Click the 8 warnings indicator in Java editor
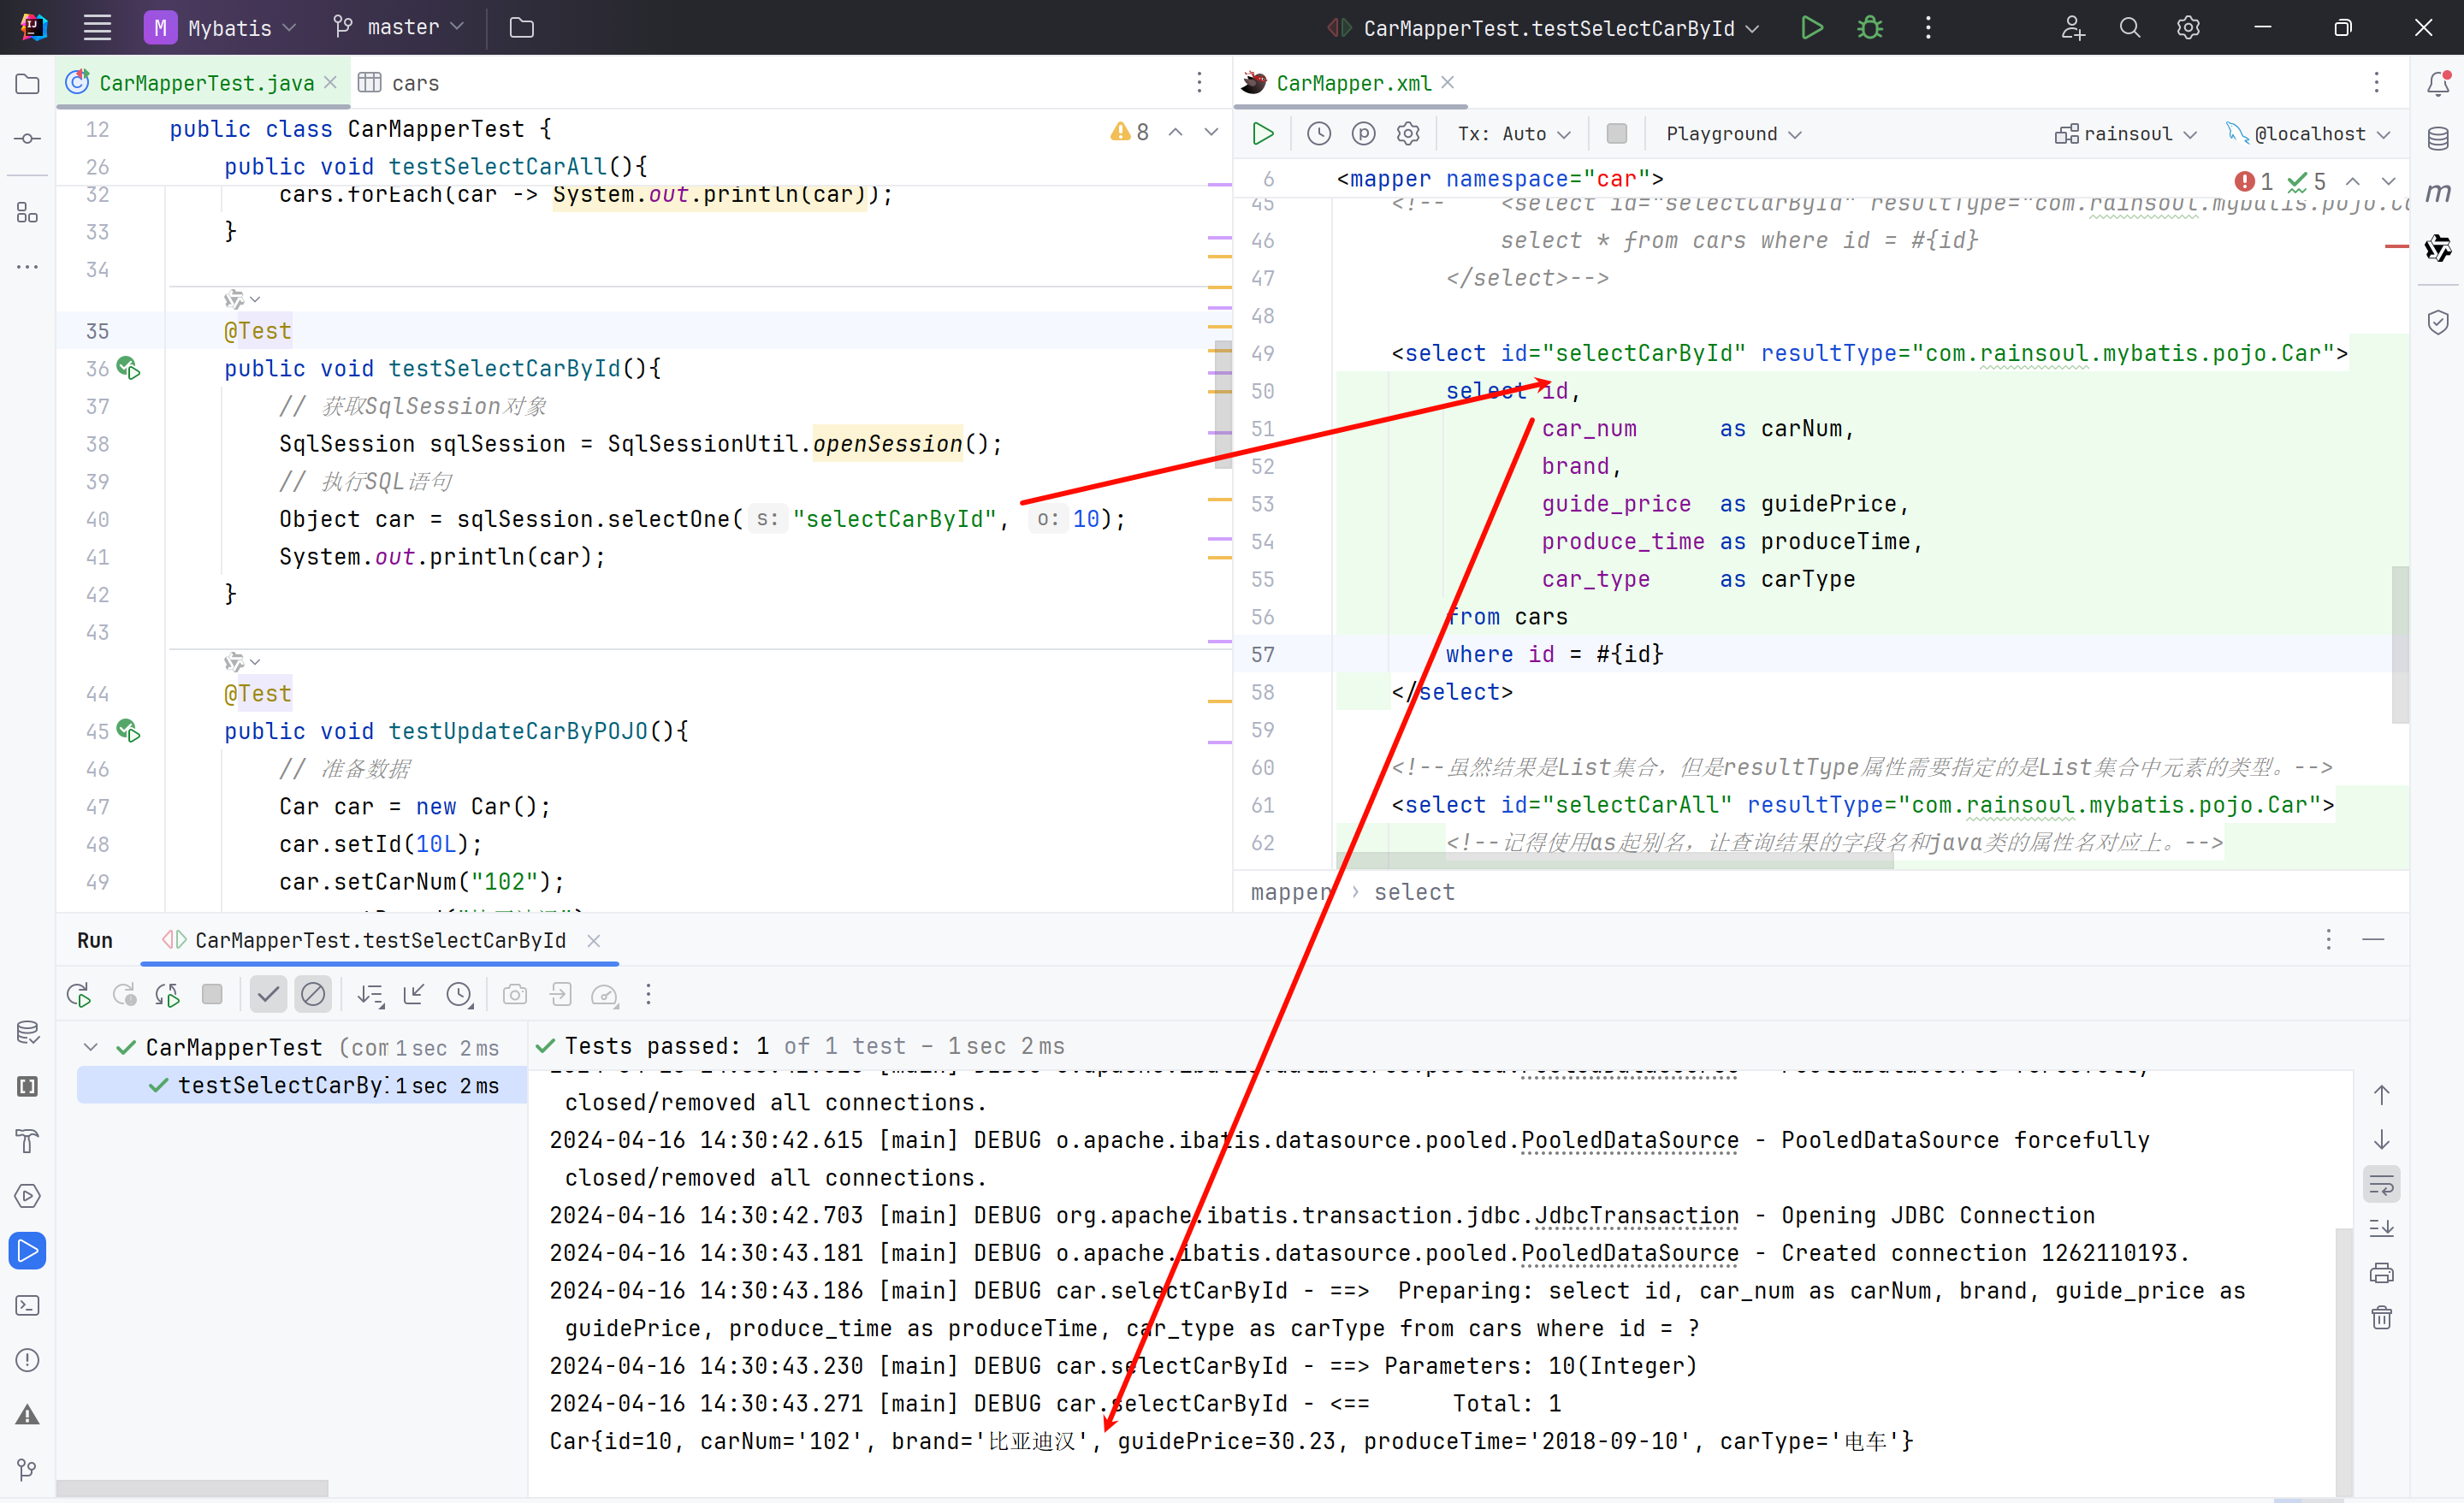 (1130, 132)
